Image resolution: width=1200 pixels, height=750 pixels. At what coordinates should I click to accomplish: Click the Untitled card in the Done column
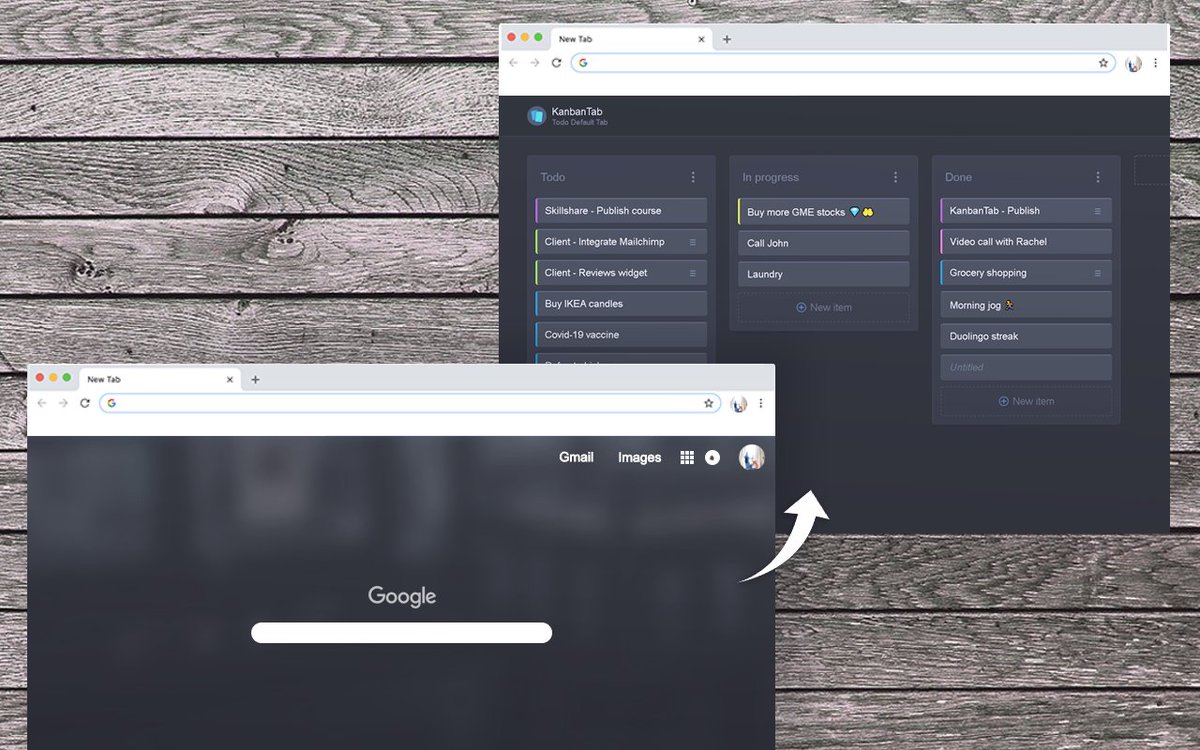pos(1026,367)
